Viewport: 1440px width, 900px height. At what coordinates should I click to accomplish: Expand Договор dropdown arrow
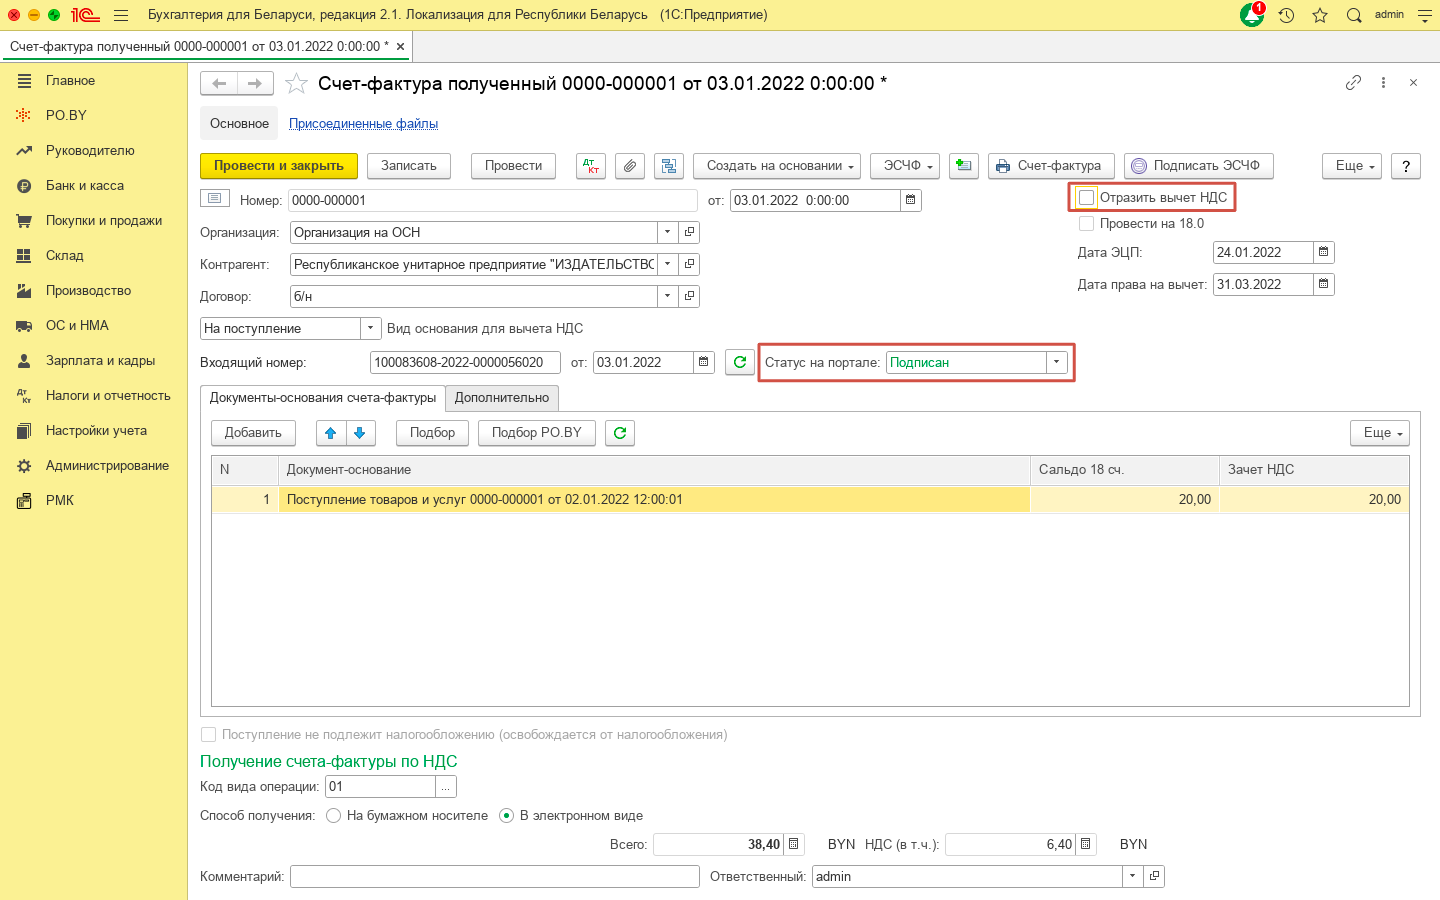click(x=668, y=296)
